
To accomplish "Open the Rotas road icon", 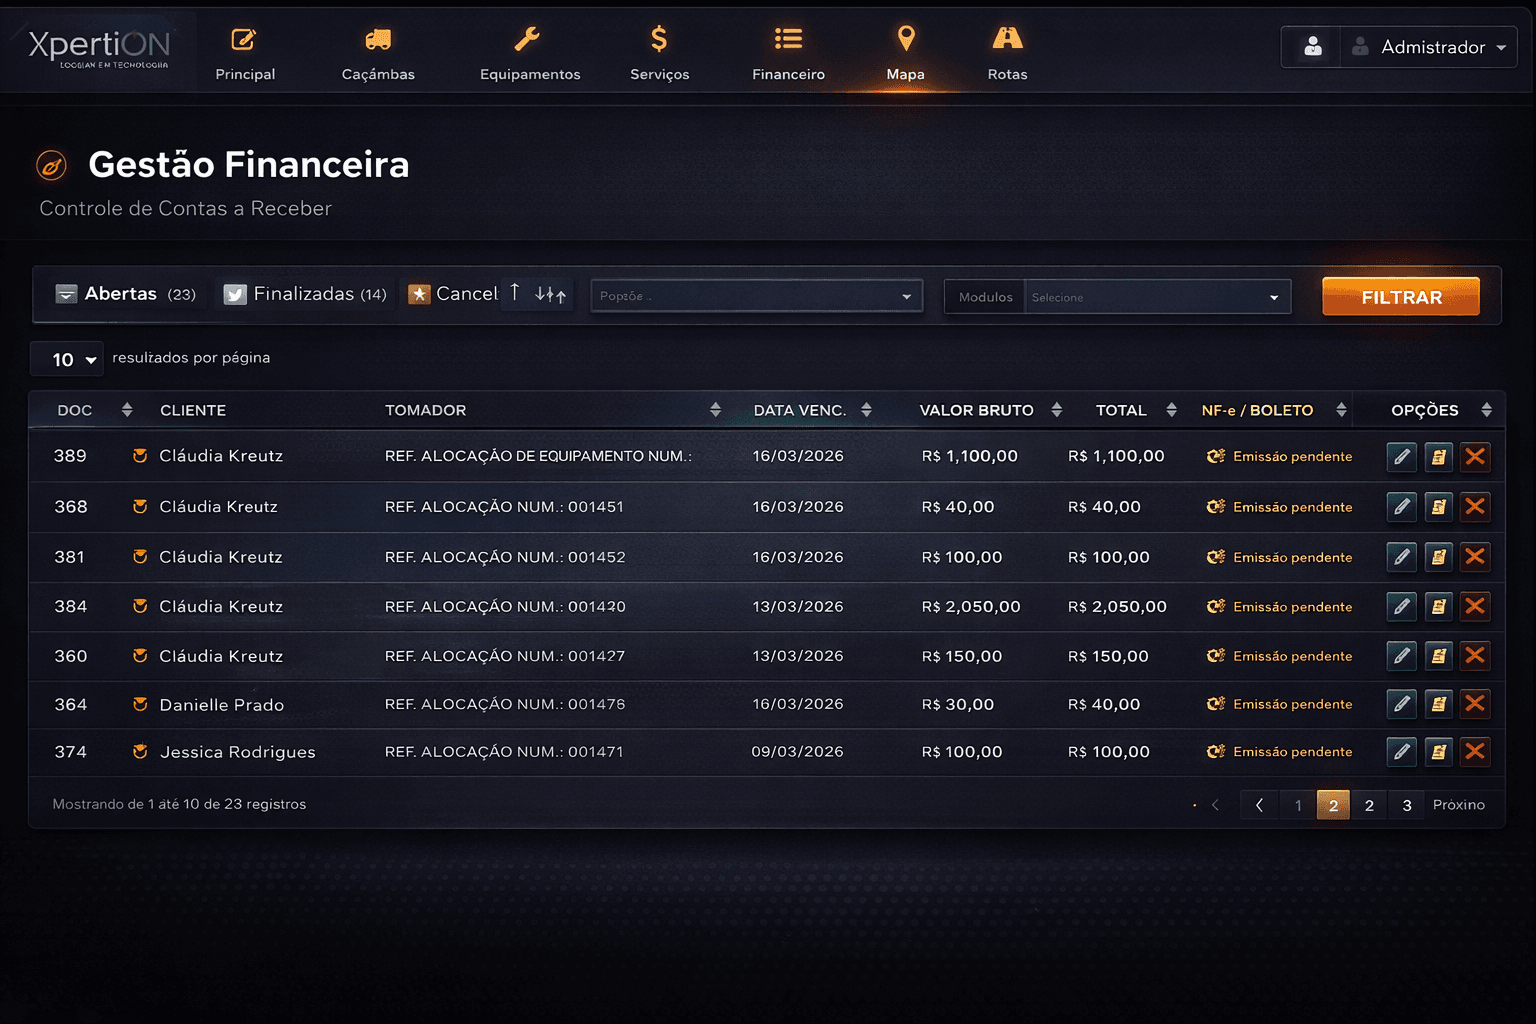I will [1007, 40].
